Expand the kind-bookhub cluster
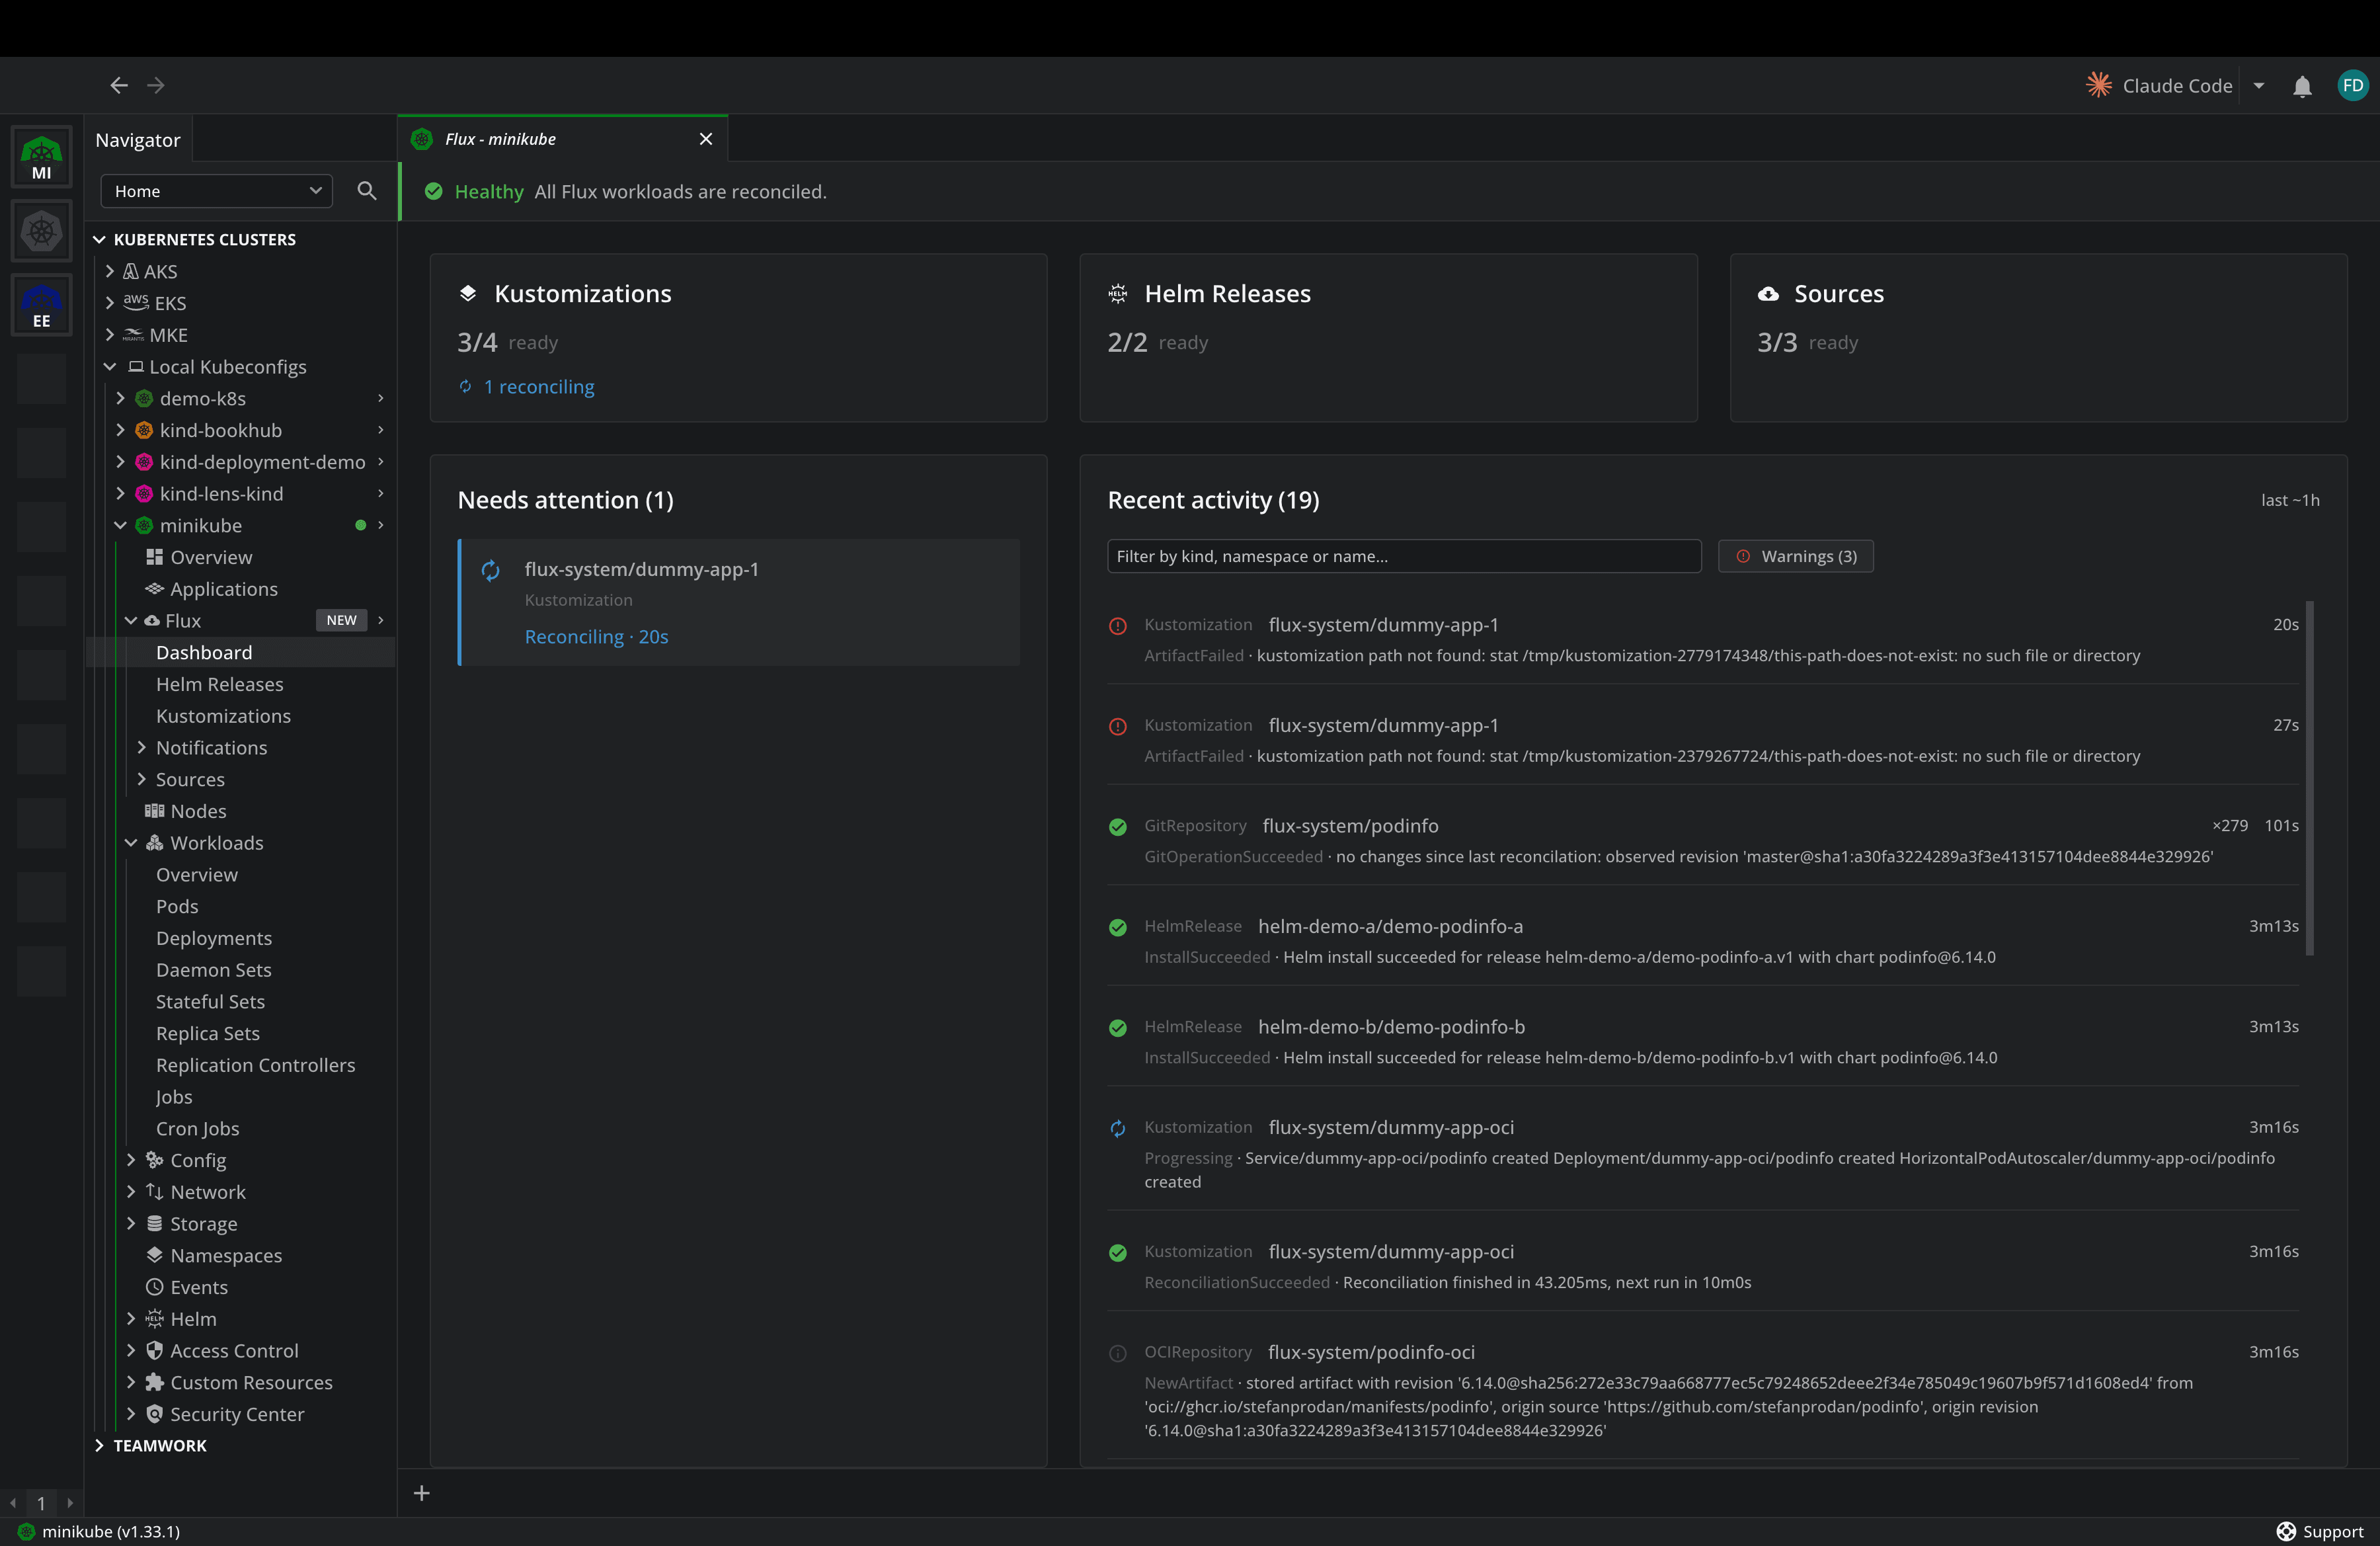 click(x=120, y=430)
